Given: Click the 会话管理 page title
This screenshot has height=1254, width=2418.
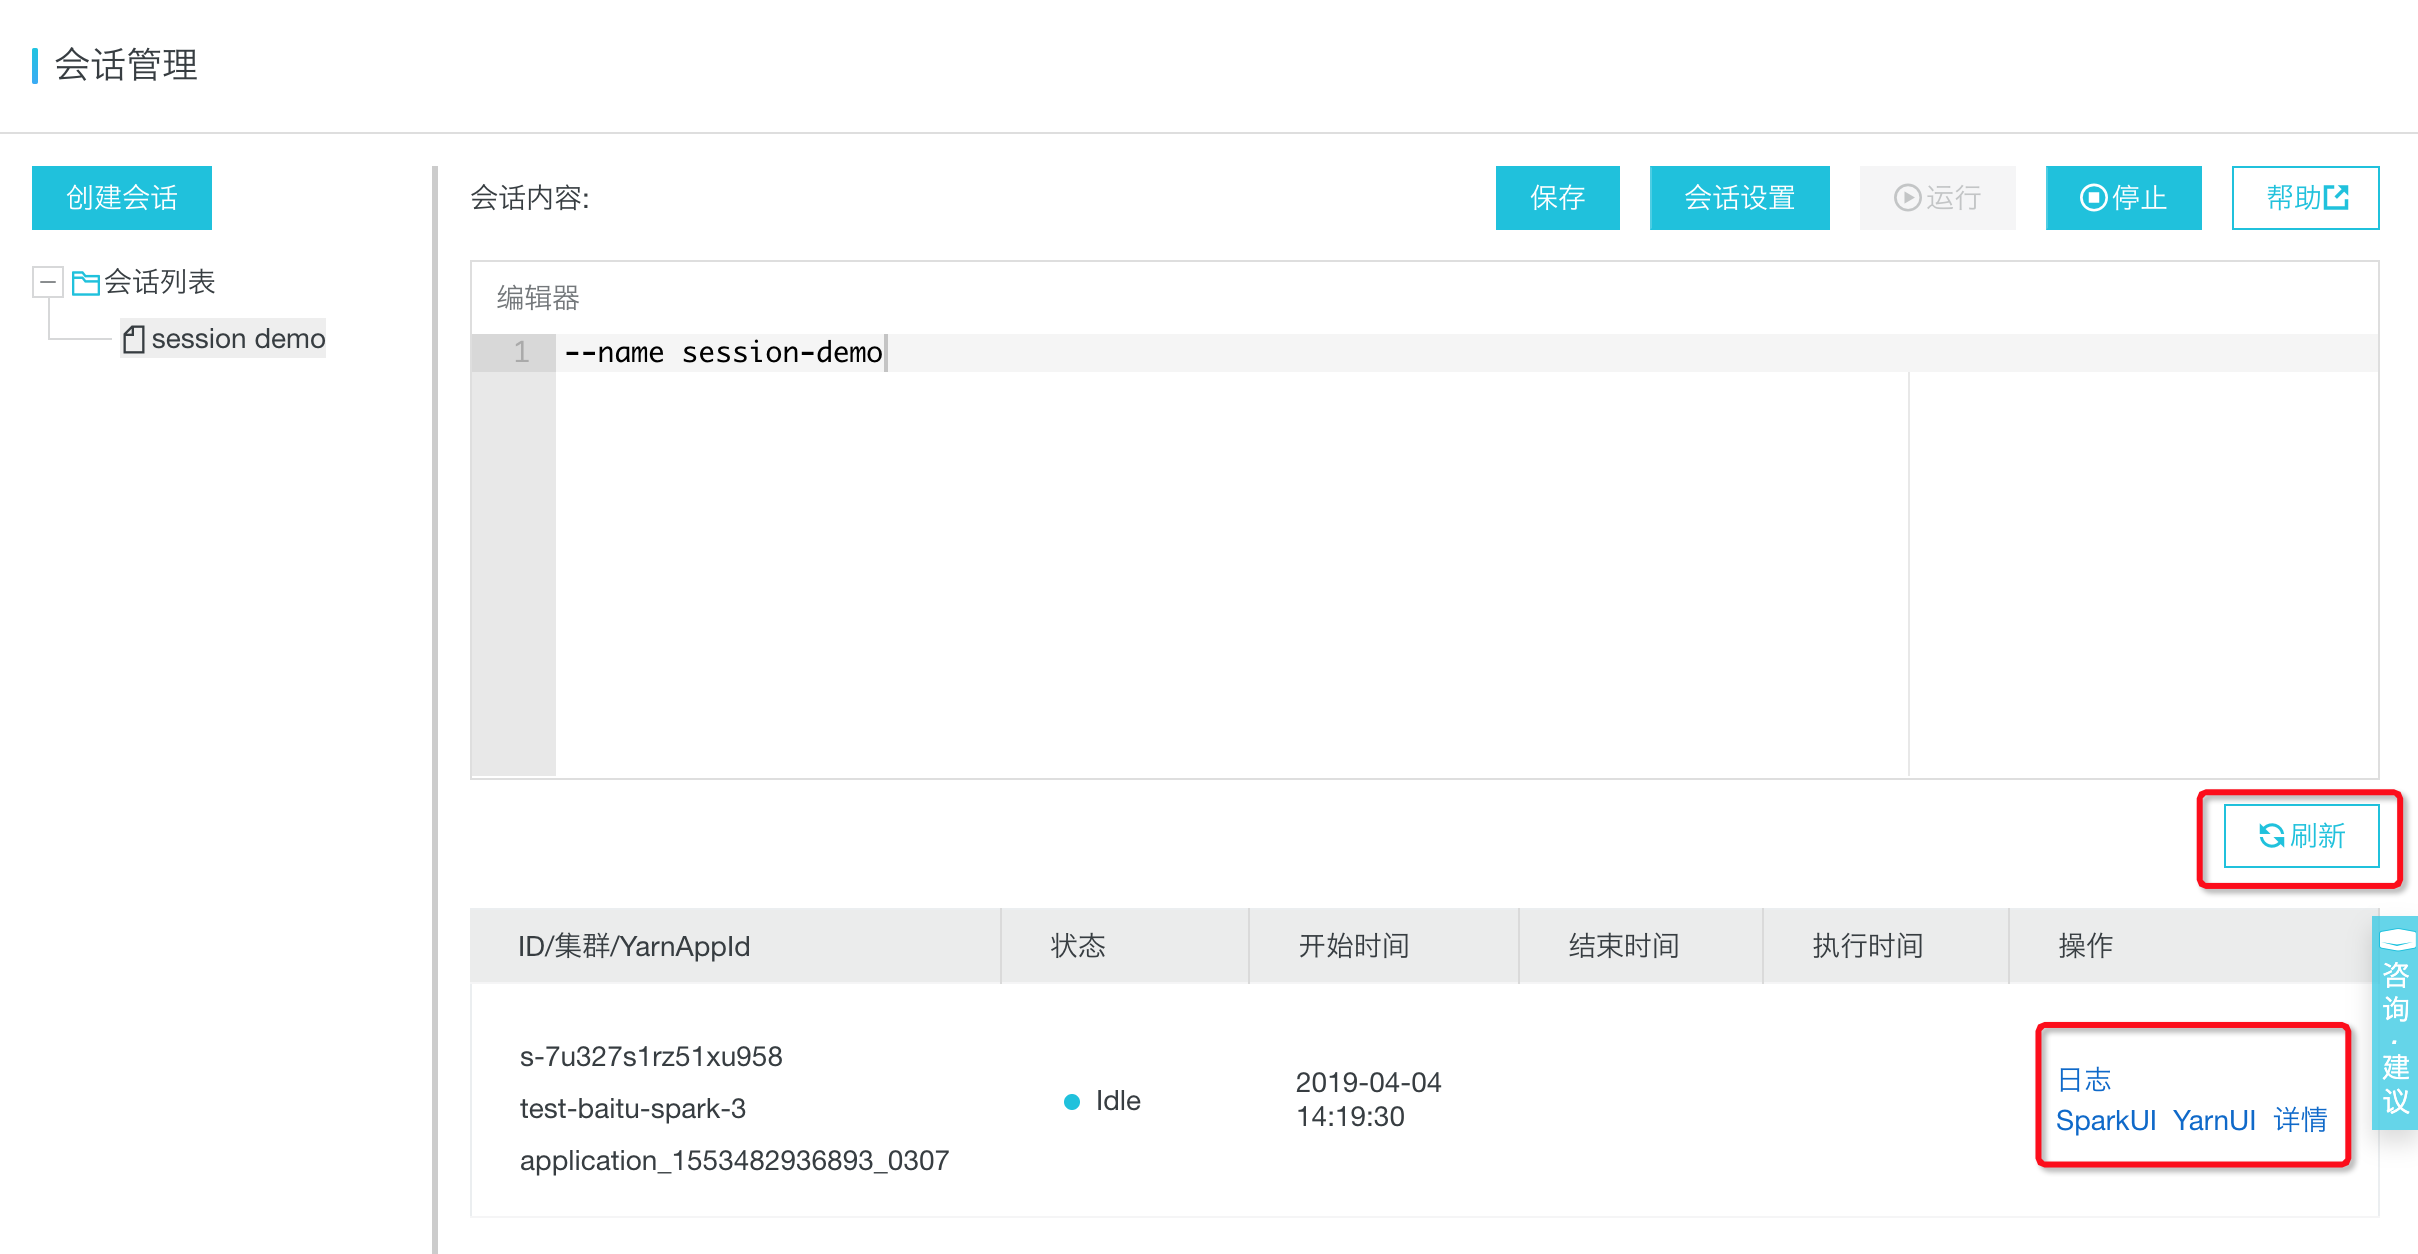Looking at the screenshot, I should [x=126, y=66].
